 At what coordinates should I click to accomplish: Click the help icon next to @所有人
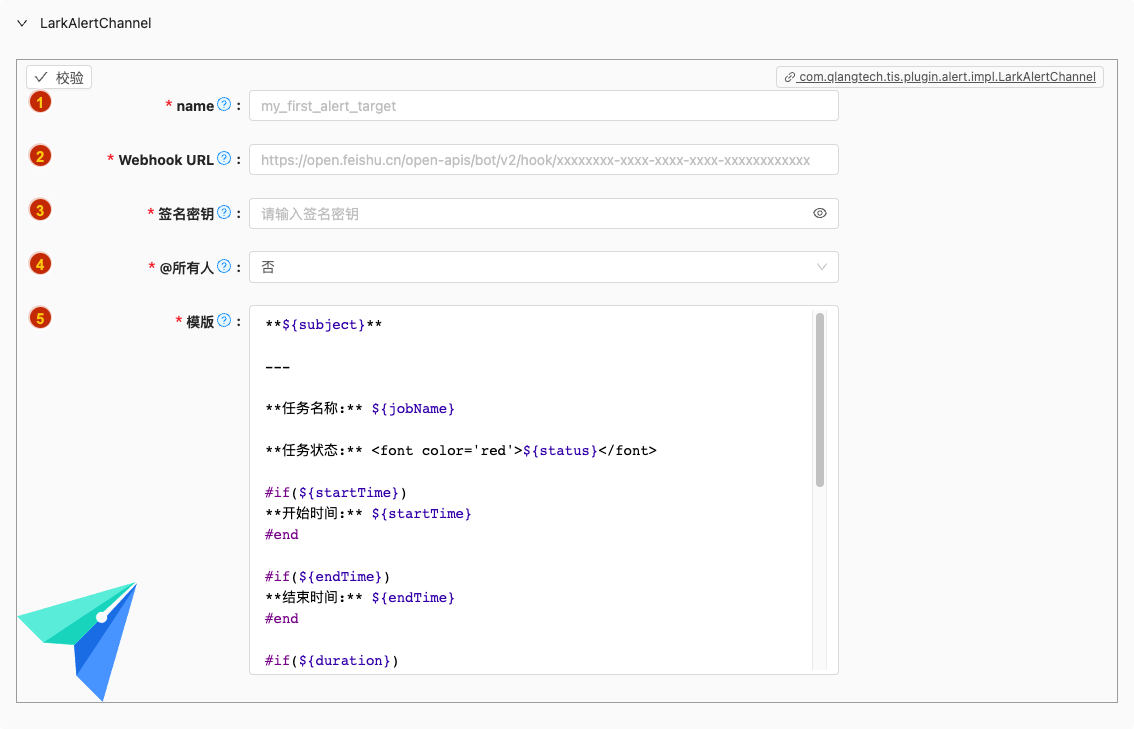point(224,266)
